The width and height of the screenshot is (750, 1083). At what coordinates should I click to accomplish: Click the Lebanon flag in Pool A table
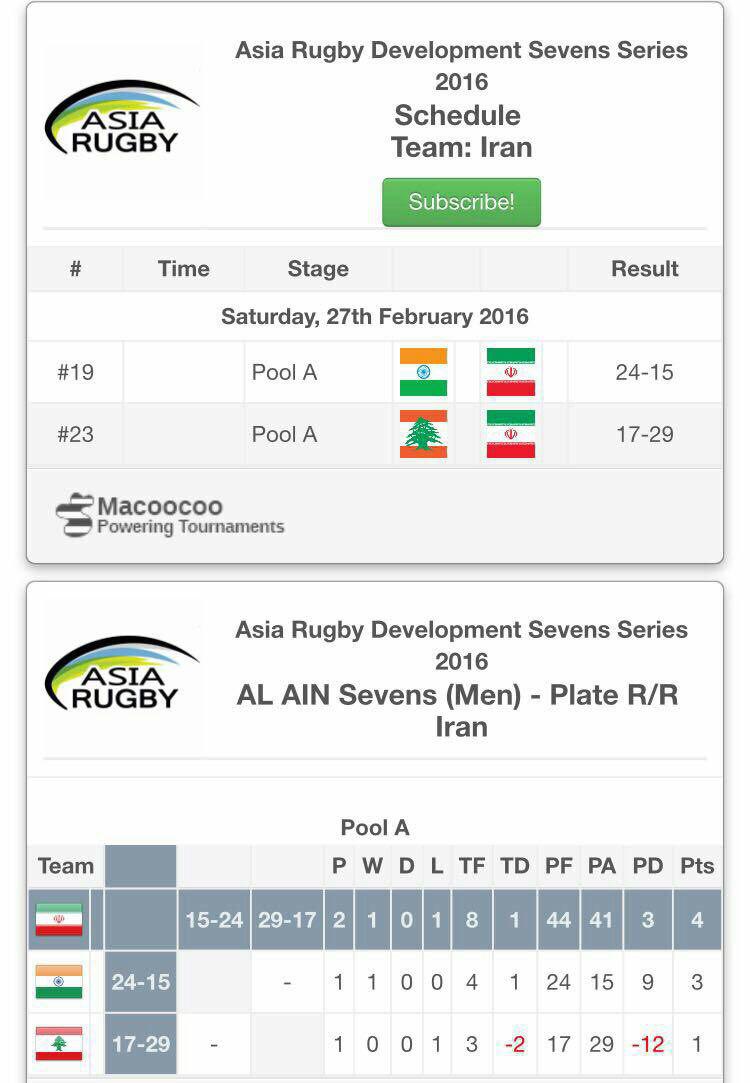point(59,1044)
